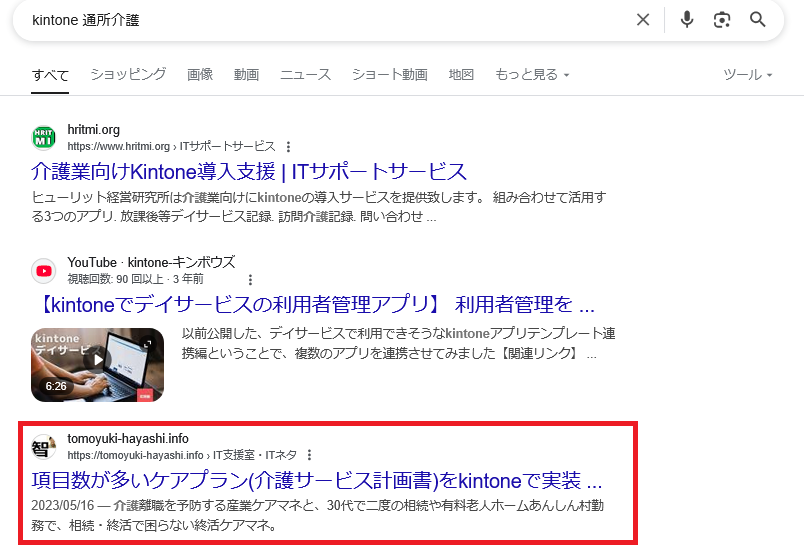Viewport: 804px width, 547px height.
Task: Click the 視聴回数: 90 回以上 · 3 年前 text
Action: click(135, 279)
